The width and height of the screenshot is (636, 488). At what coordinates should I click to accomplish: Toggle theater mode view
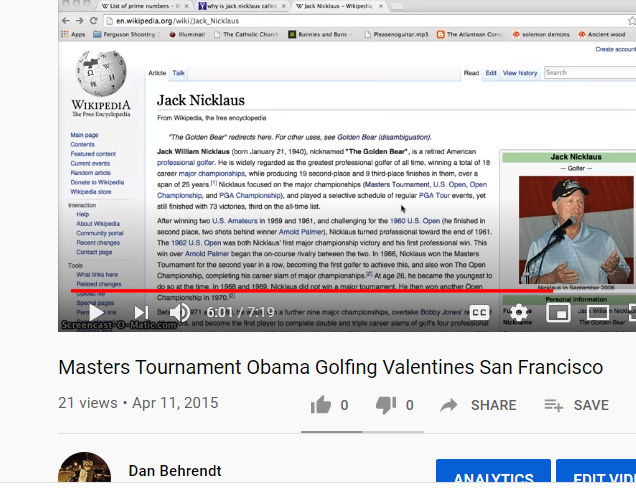click(x=598, y=312)
